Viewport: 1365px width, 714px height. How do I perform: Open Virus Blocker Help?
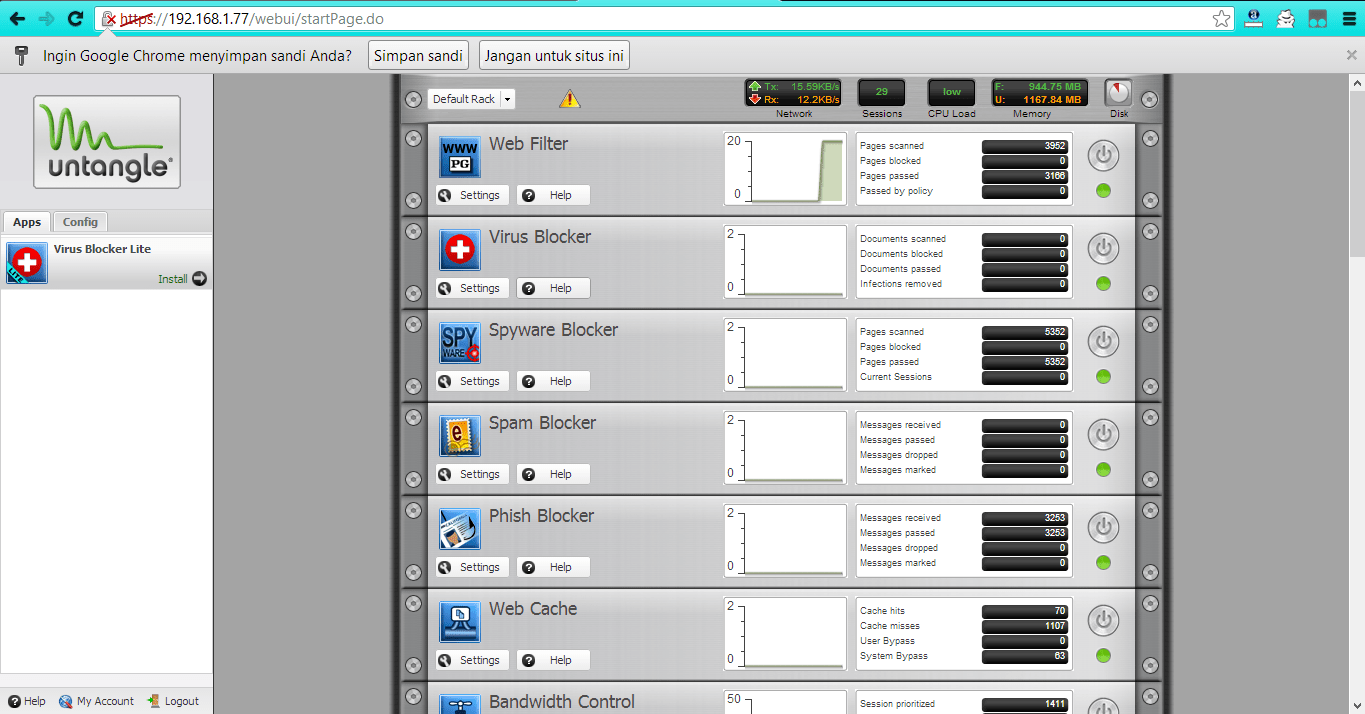(553, 288)
